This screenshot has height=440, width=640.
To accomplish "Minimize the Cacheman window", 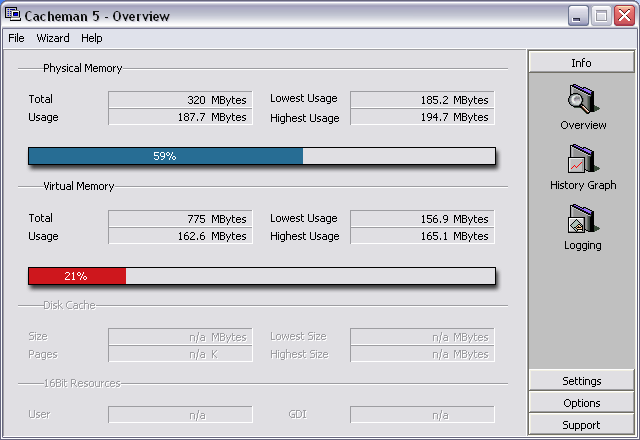I will [579, 16].
